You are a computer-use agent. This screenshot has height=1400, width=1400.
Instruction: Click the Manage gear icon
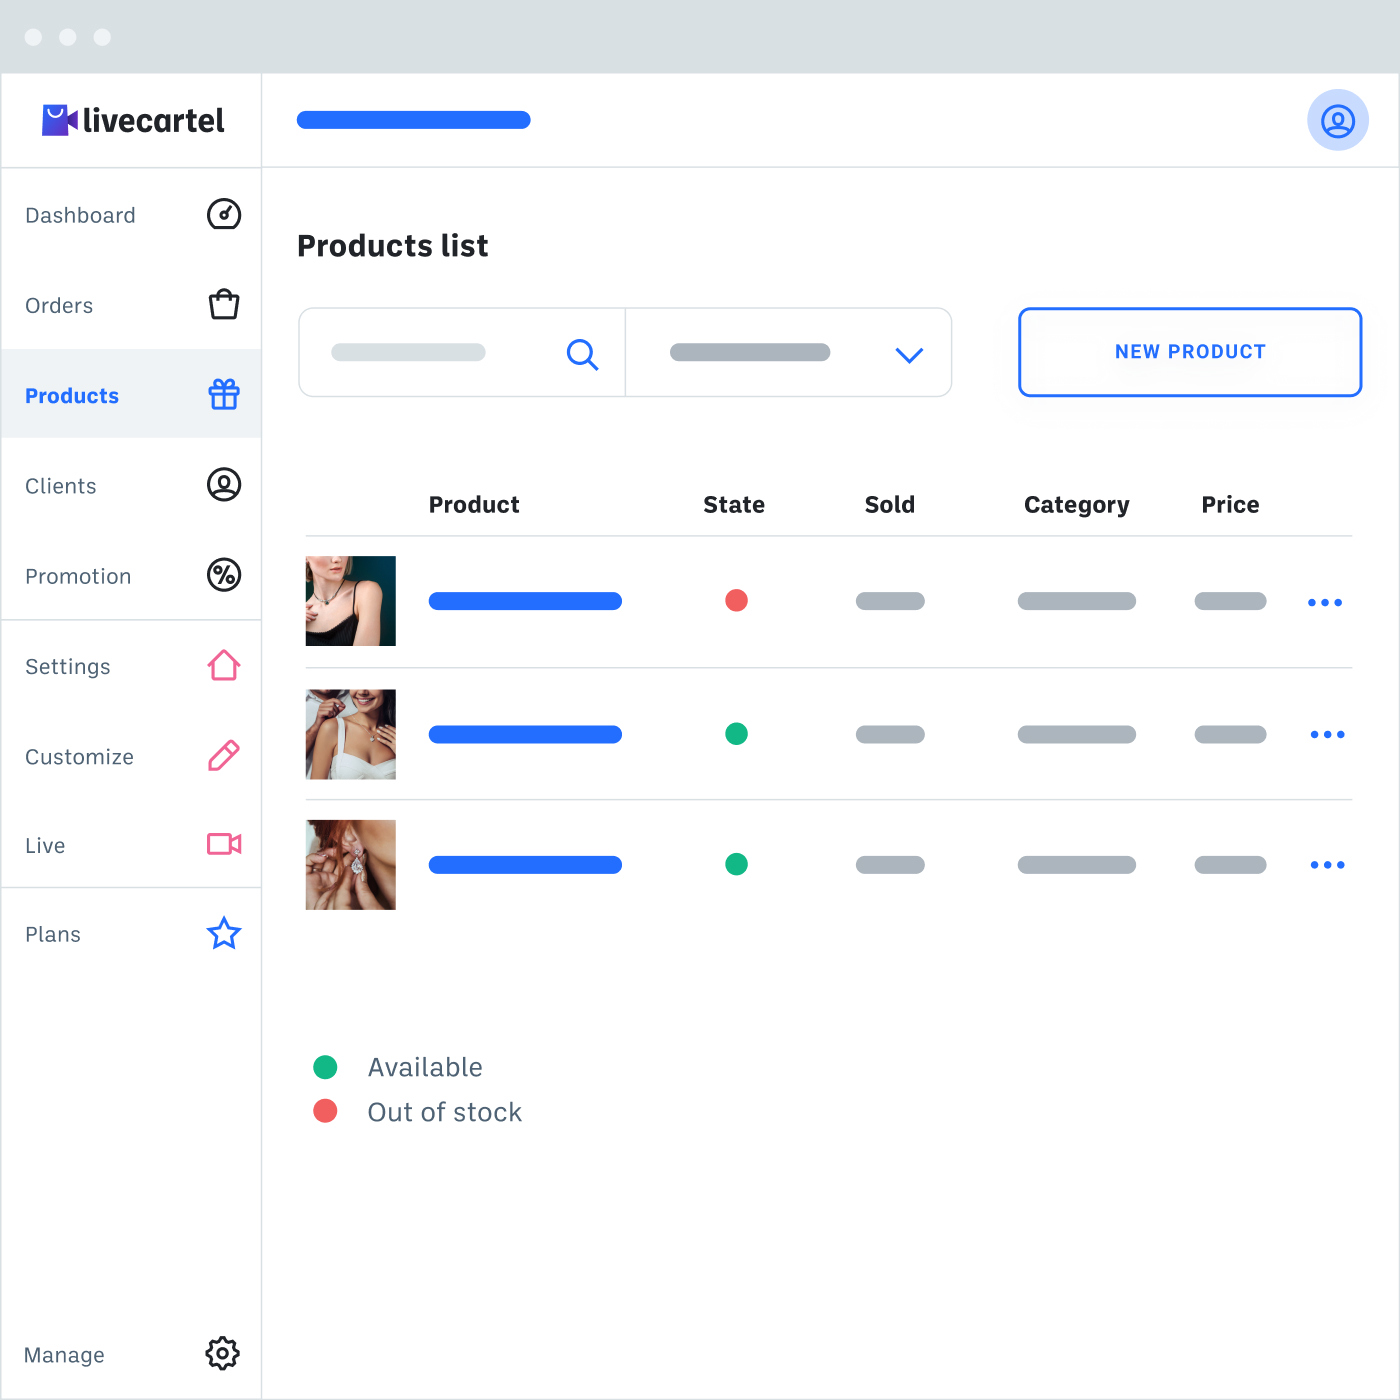[x=222, y=1354]
